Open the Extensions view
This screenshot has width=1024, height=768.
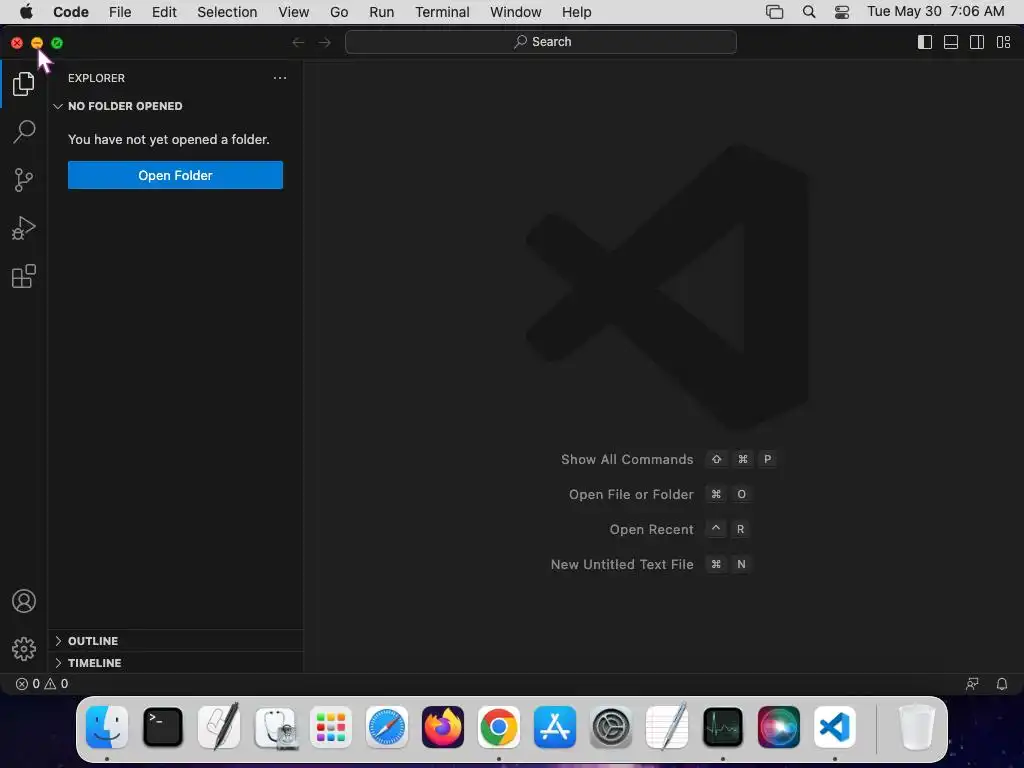[x=24, y=276]
